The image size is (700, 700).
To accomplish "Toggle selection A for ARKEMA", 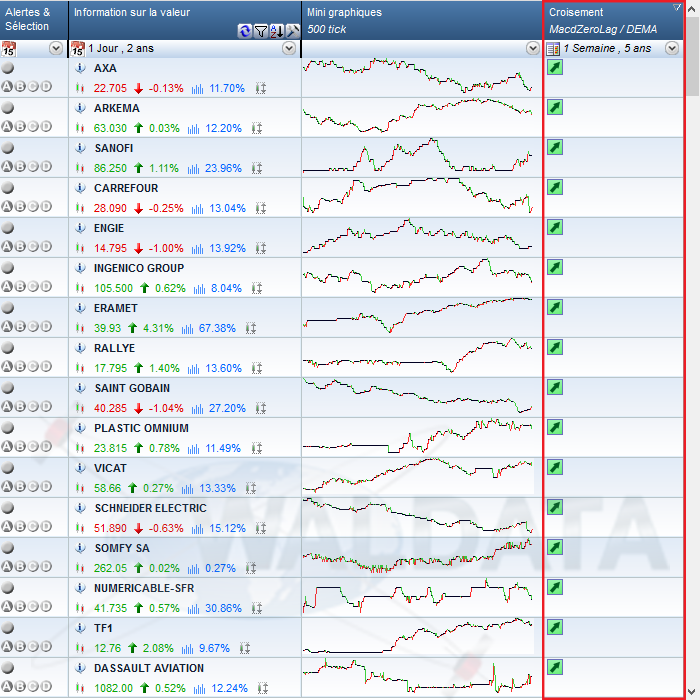I will click(x=7, y=126).
